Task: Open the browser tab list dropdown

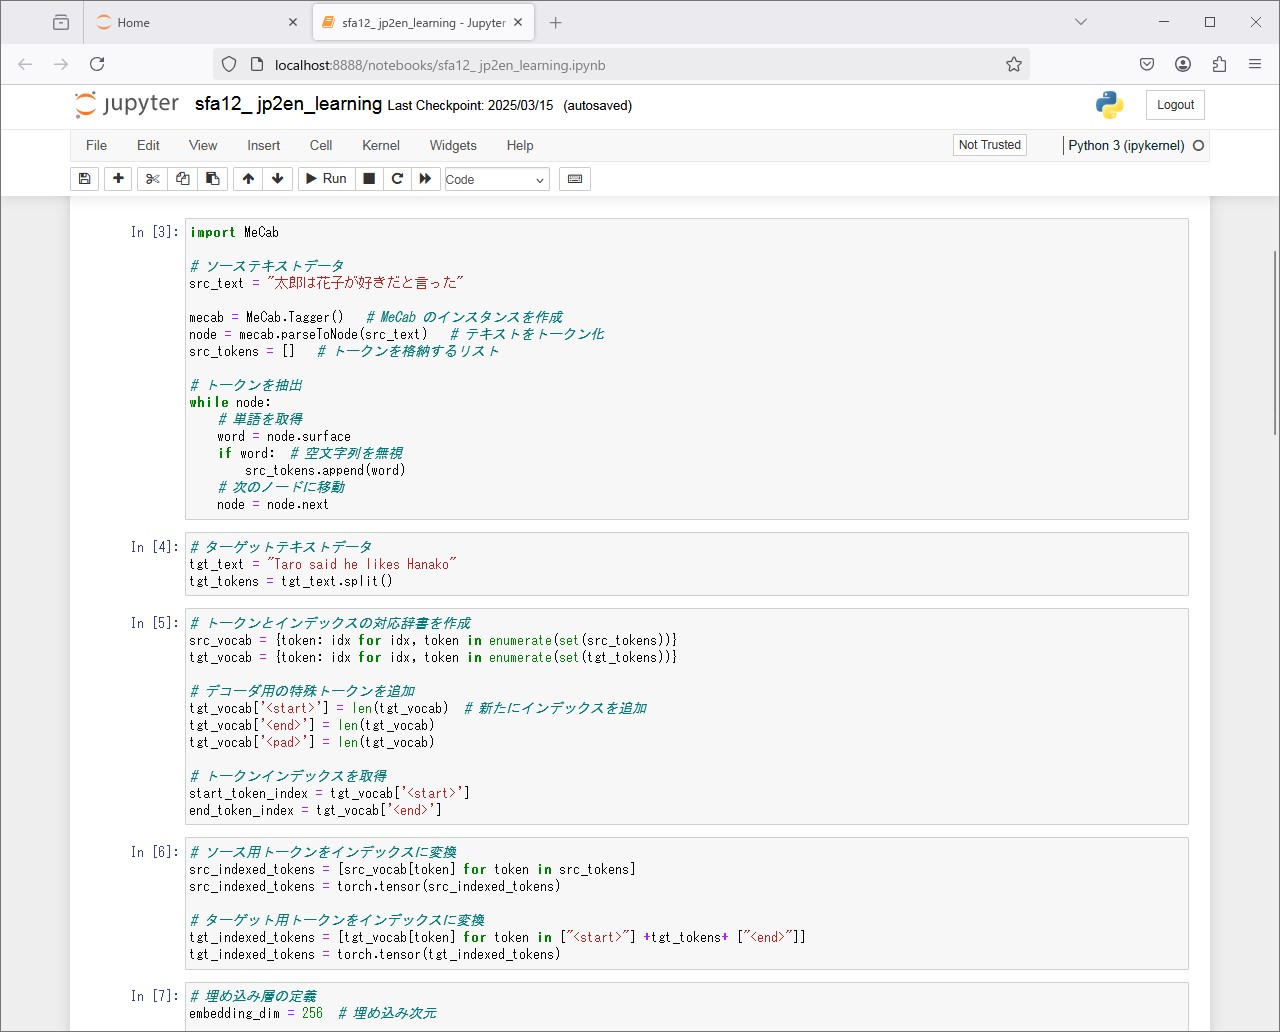Action: (1081, 22)
